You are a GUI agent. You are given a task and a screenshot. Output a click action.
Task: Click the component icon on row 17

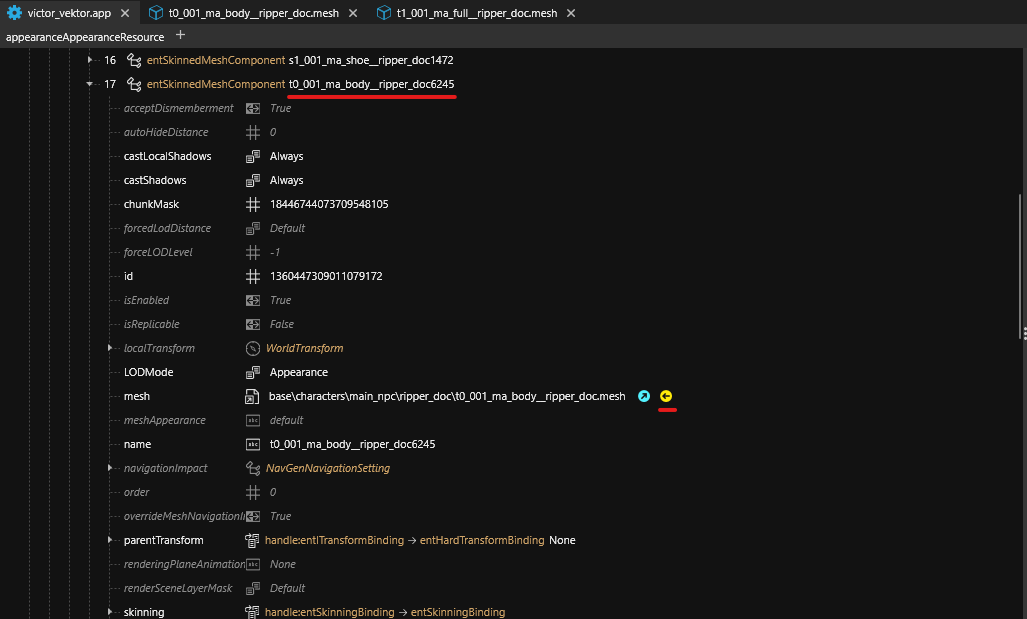pos(133,84)
